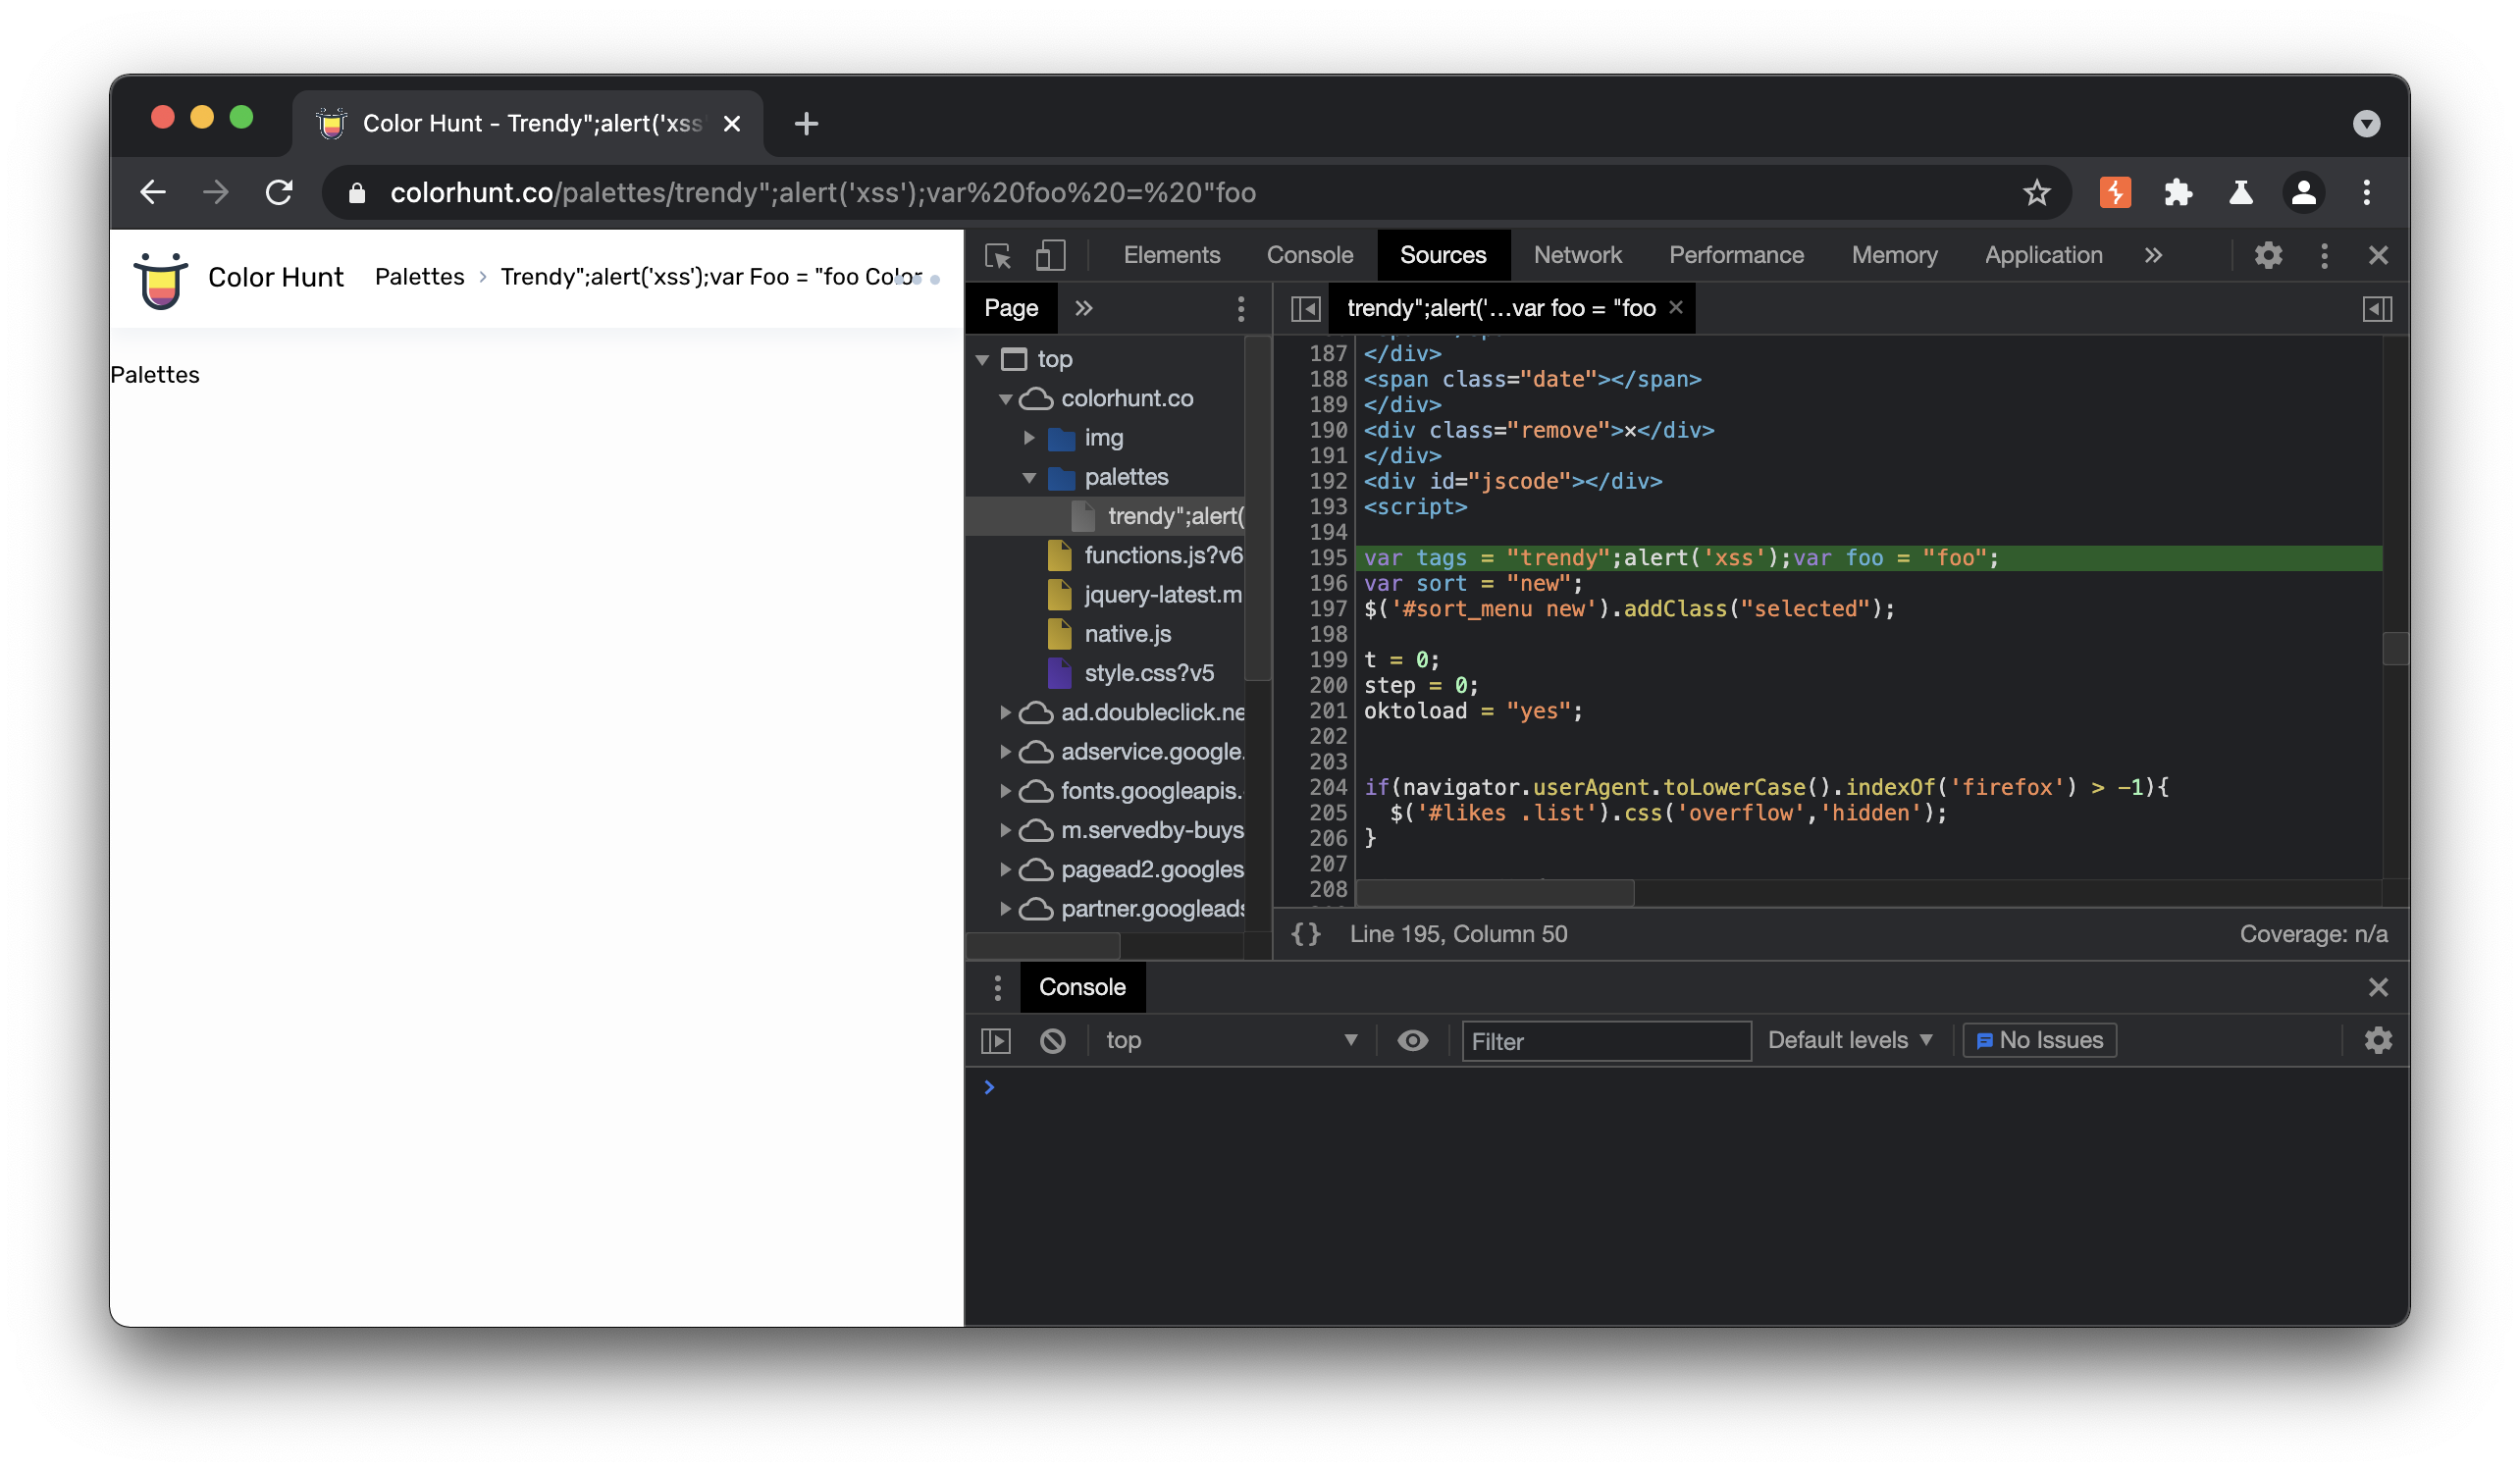Collapse the palettes folder in tree

(x=1029, y=478)
